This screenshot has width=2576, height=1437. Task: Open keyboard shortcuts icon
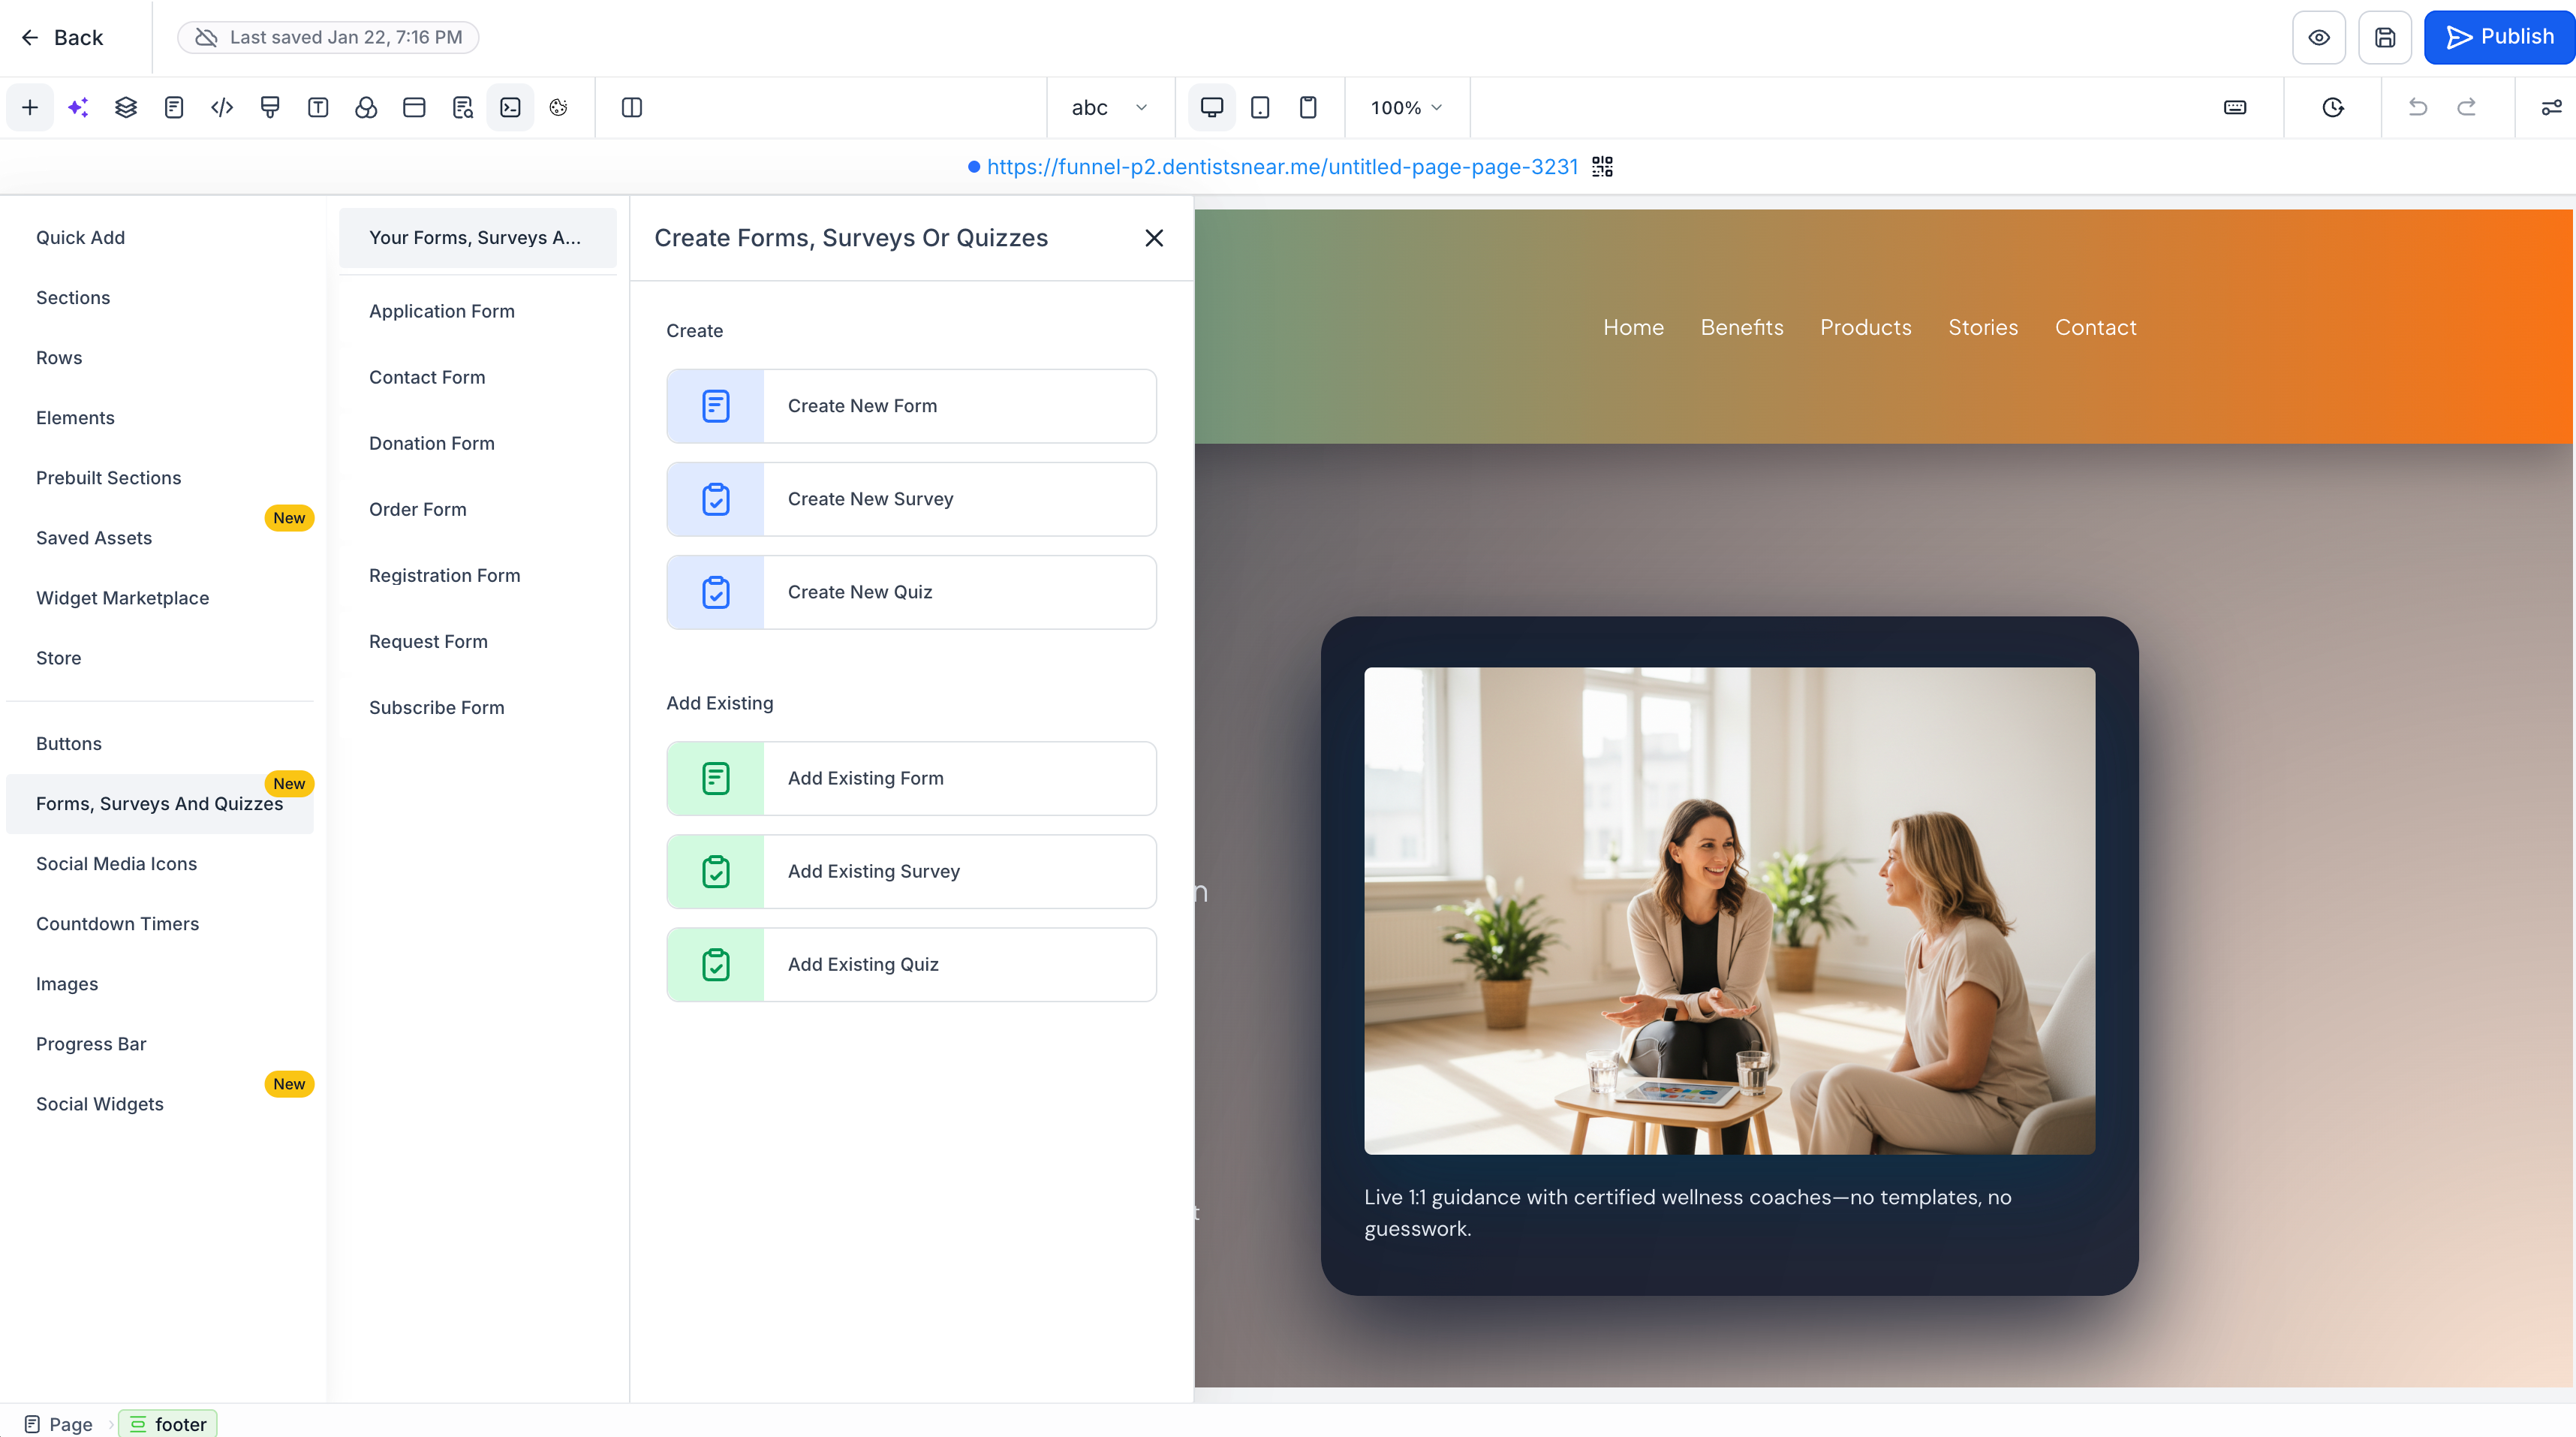2235,107
